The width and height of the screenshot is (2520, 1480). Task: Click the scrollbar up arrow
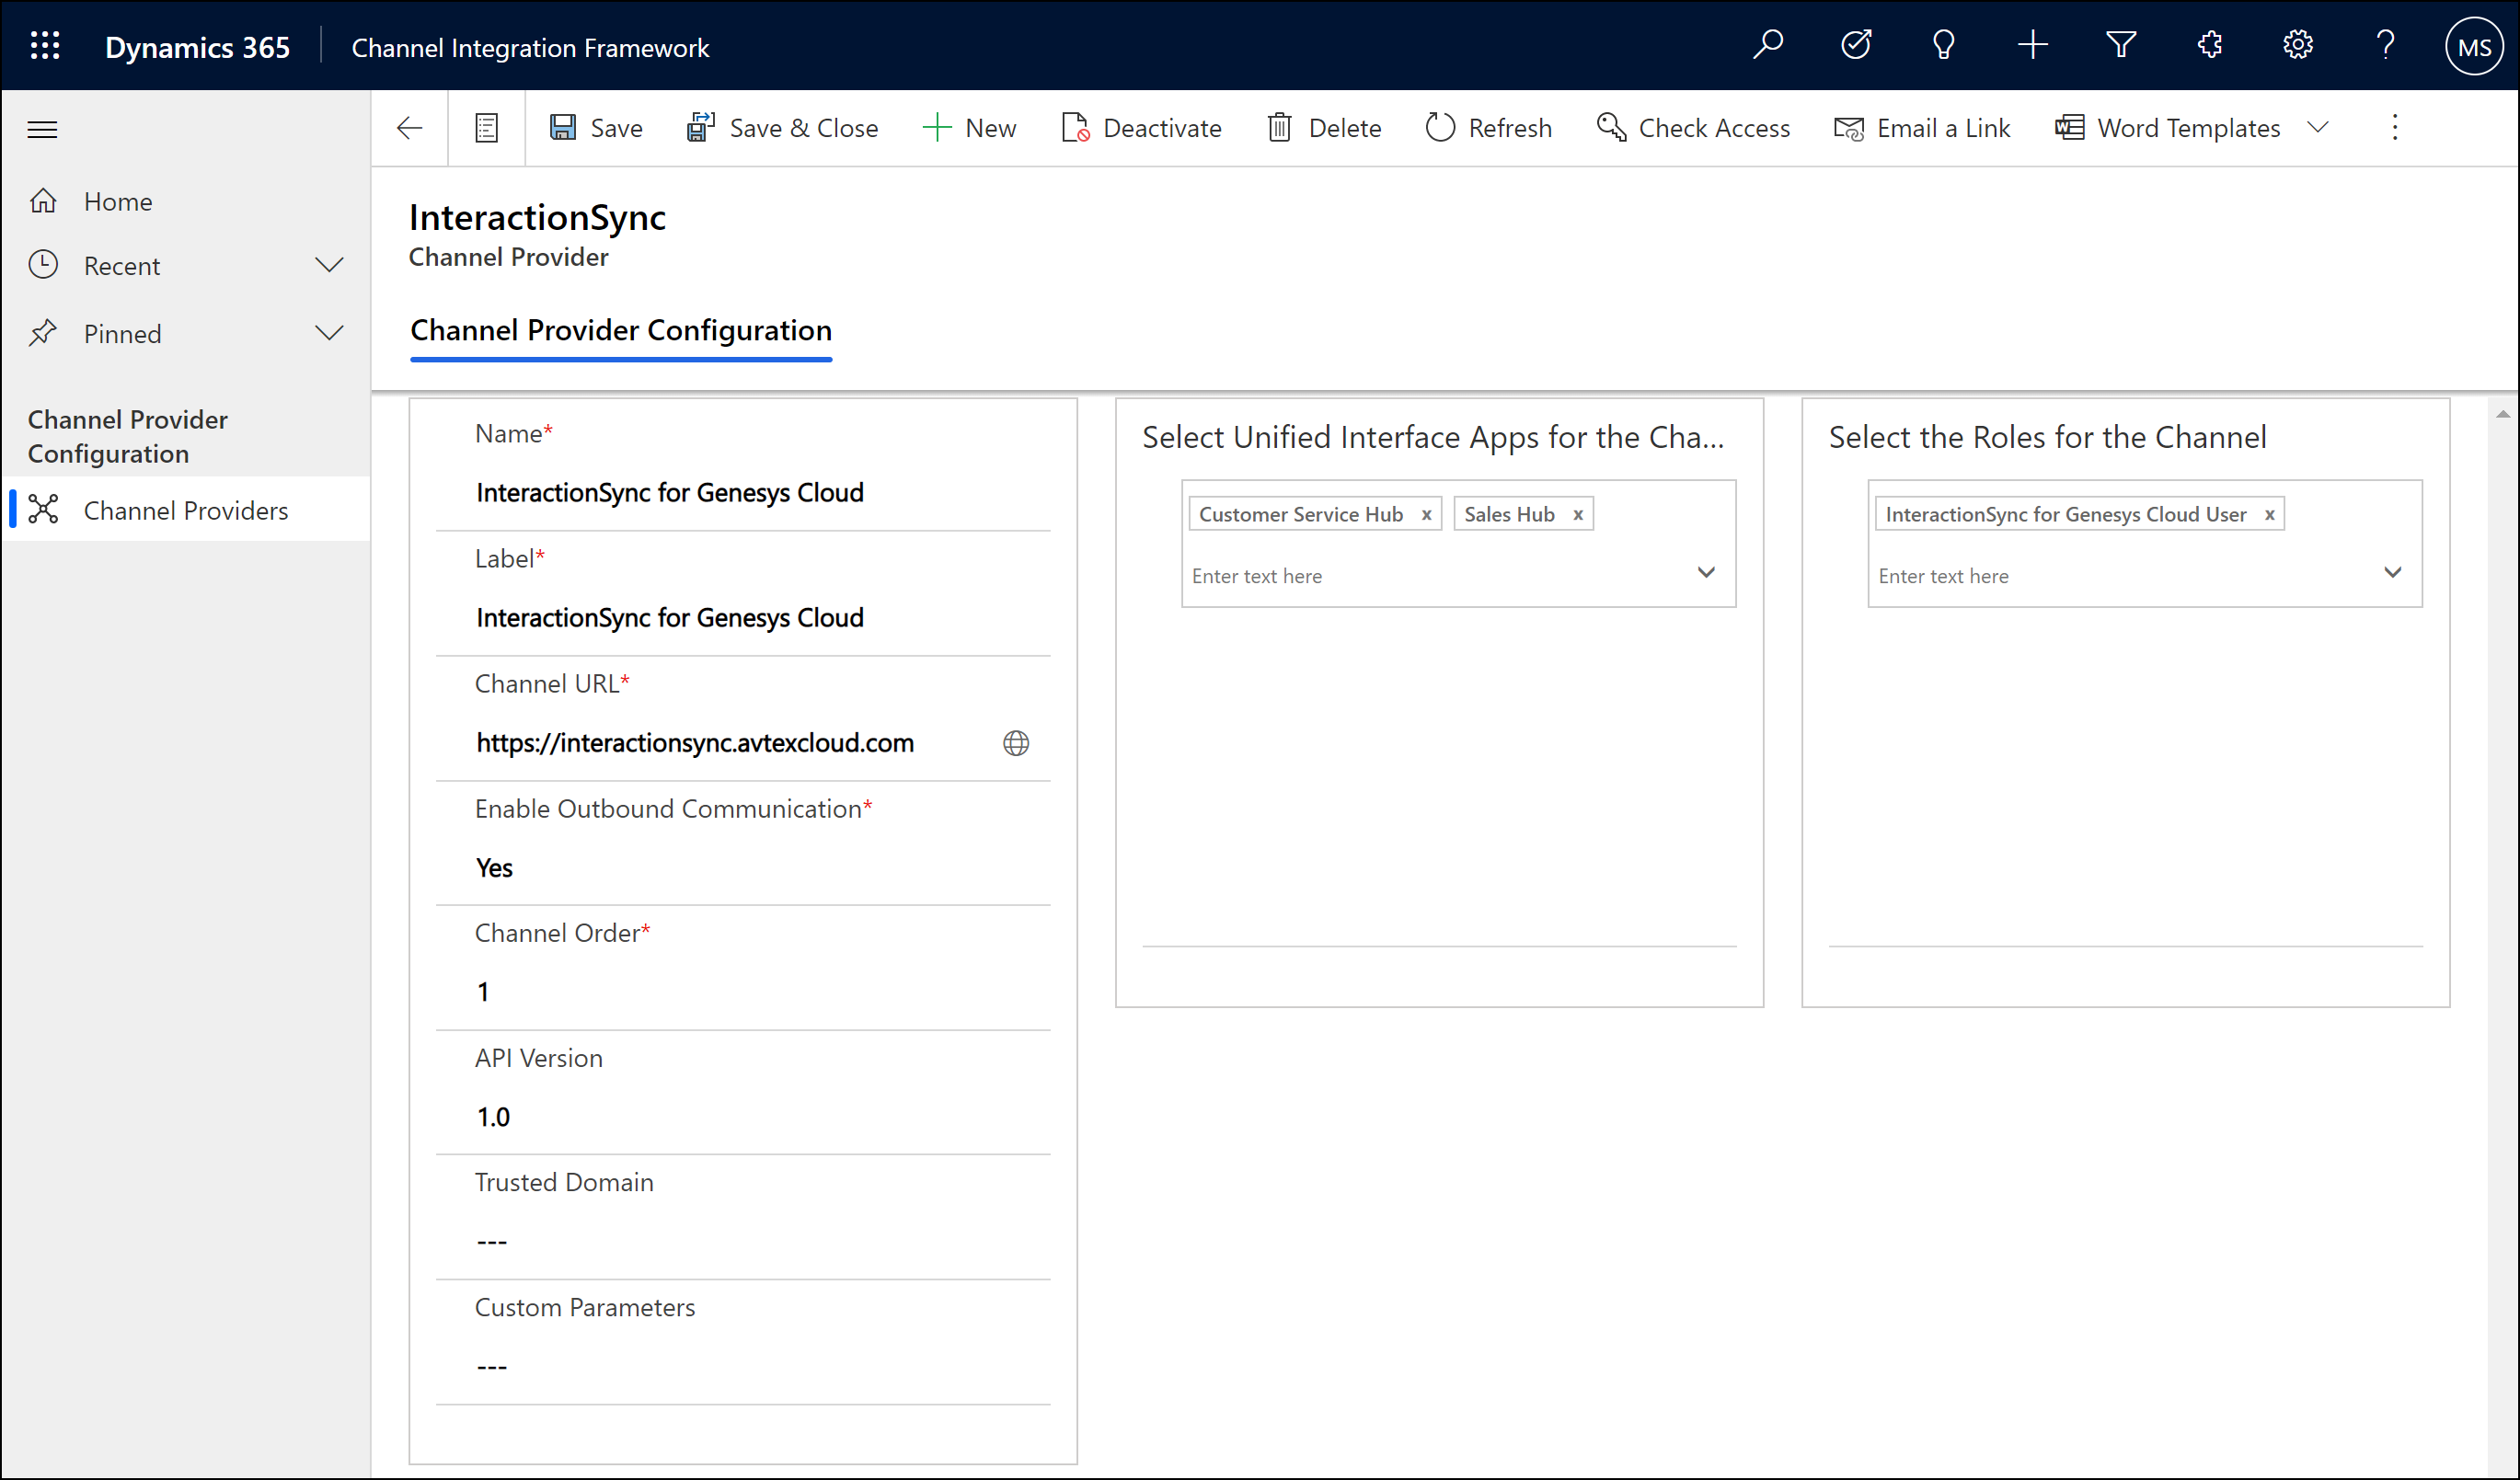[x=2503, y=413]
